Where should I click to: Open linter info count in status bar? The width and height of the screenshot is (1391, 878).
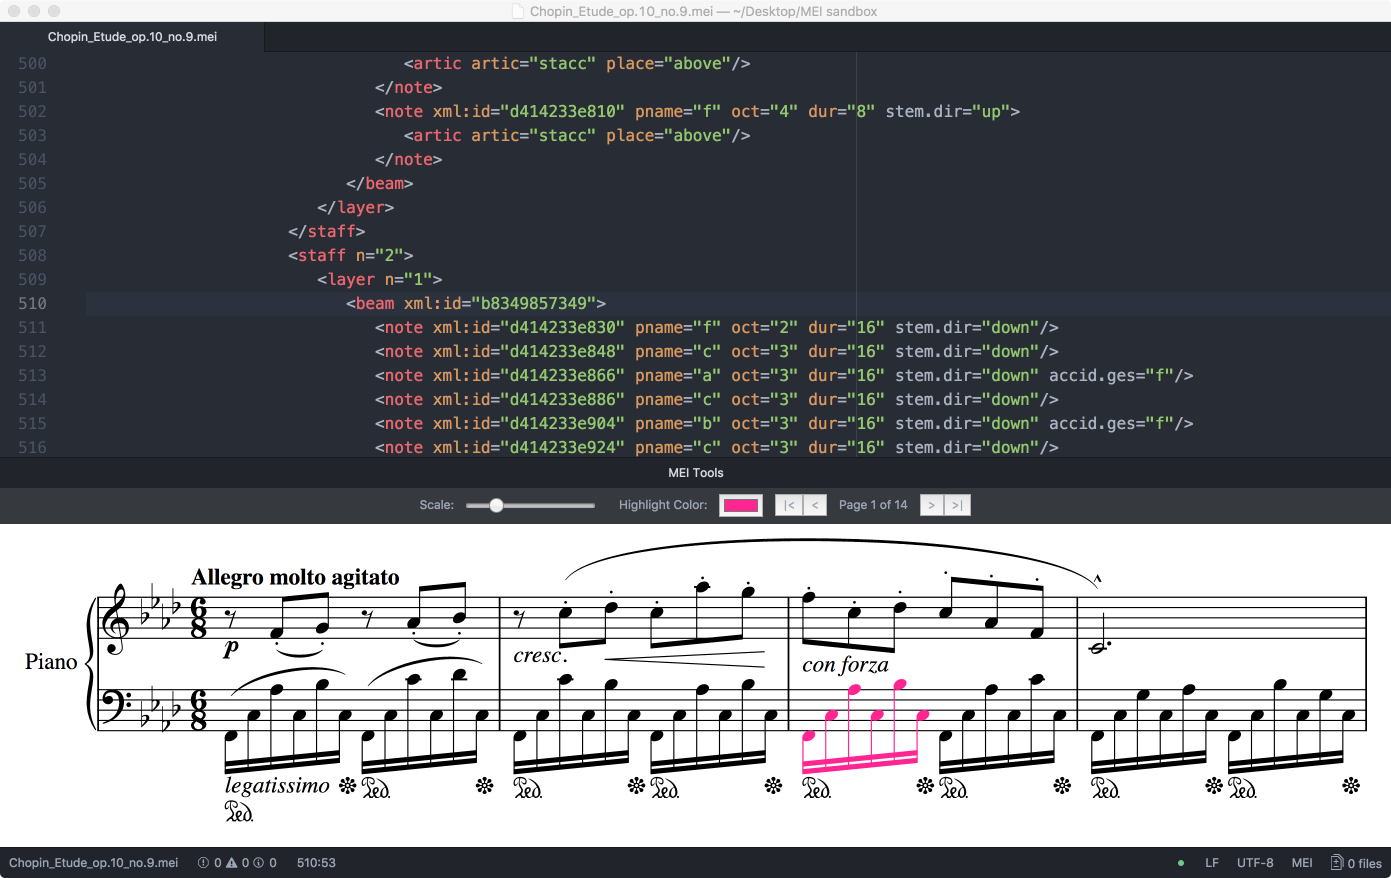tap(265, 863)
